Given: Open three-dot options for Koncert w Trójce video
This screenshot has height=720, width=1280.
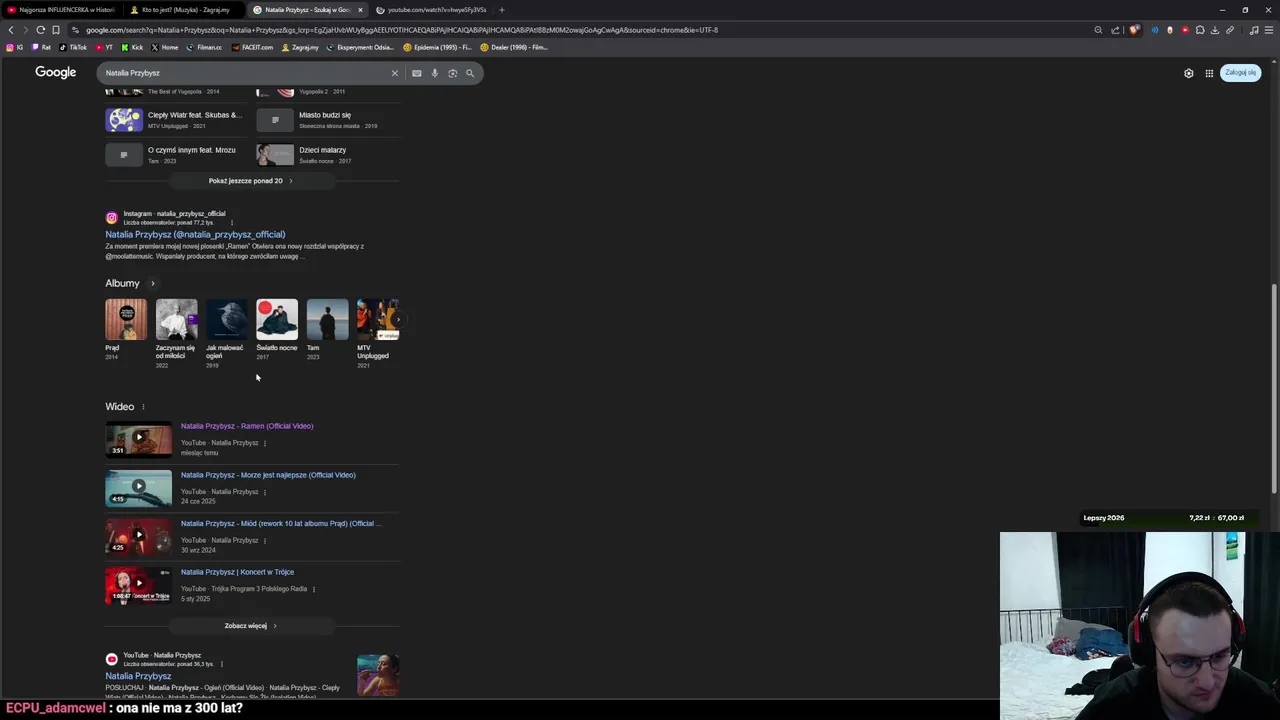Looking at the screenshot, I should (314, 589).
